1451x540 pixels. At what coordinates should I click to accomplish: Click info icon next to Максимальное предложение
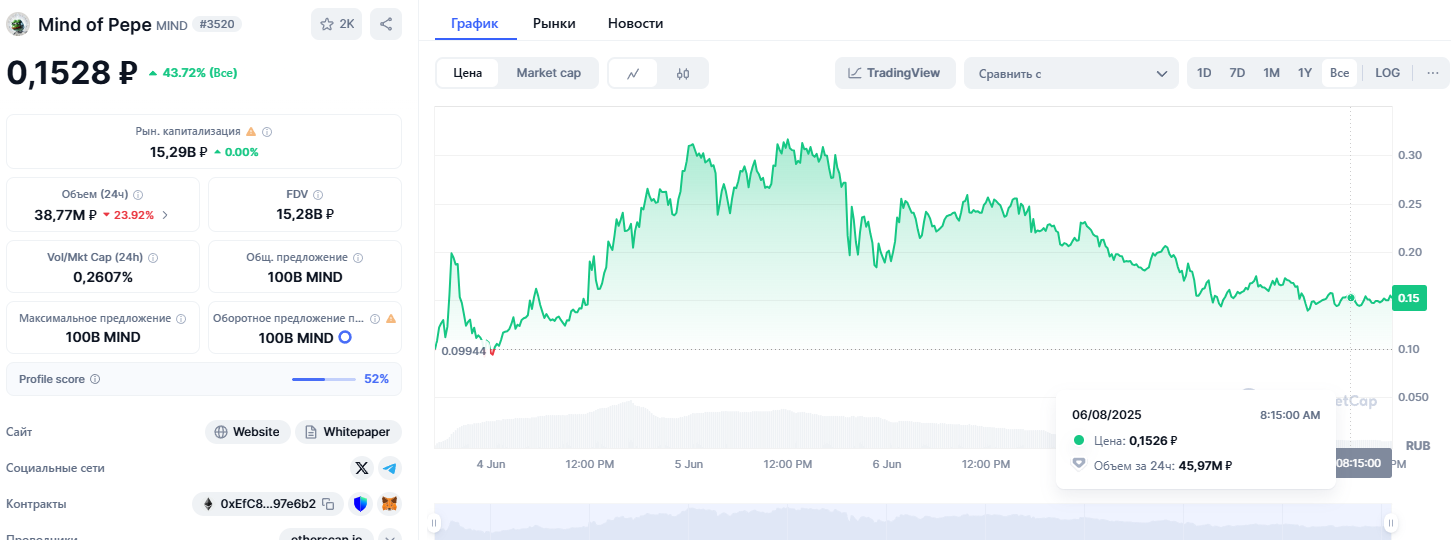click(181, 319)
